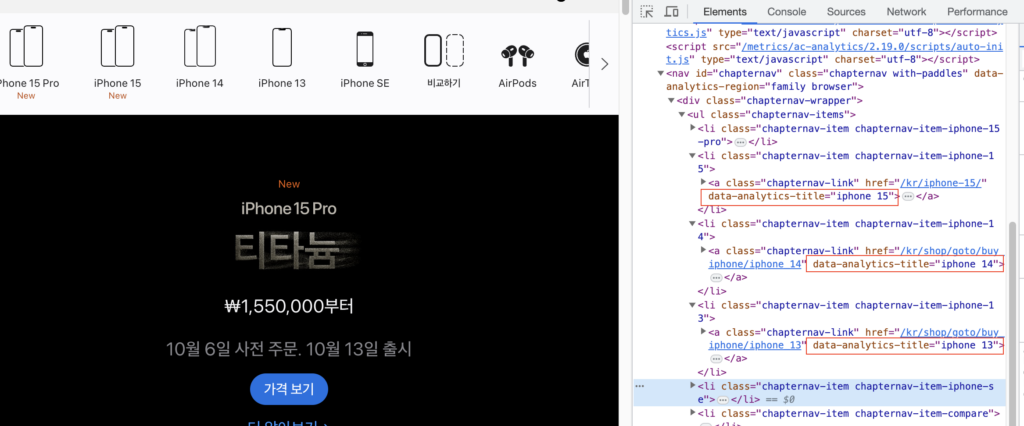Open the Network tab
The image size is (1024, 426).
coord(906,12)
